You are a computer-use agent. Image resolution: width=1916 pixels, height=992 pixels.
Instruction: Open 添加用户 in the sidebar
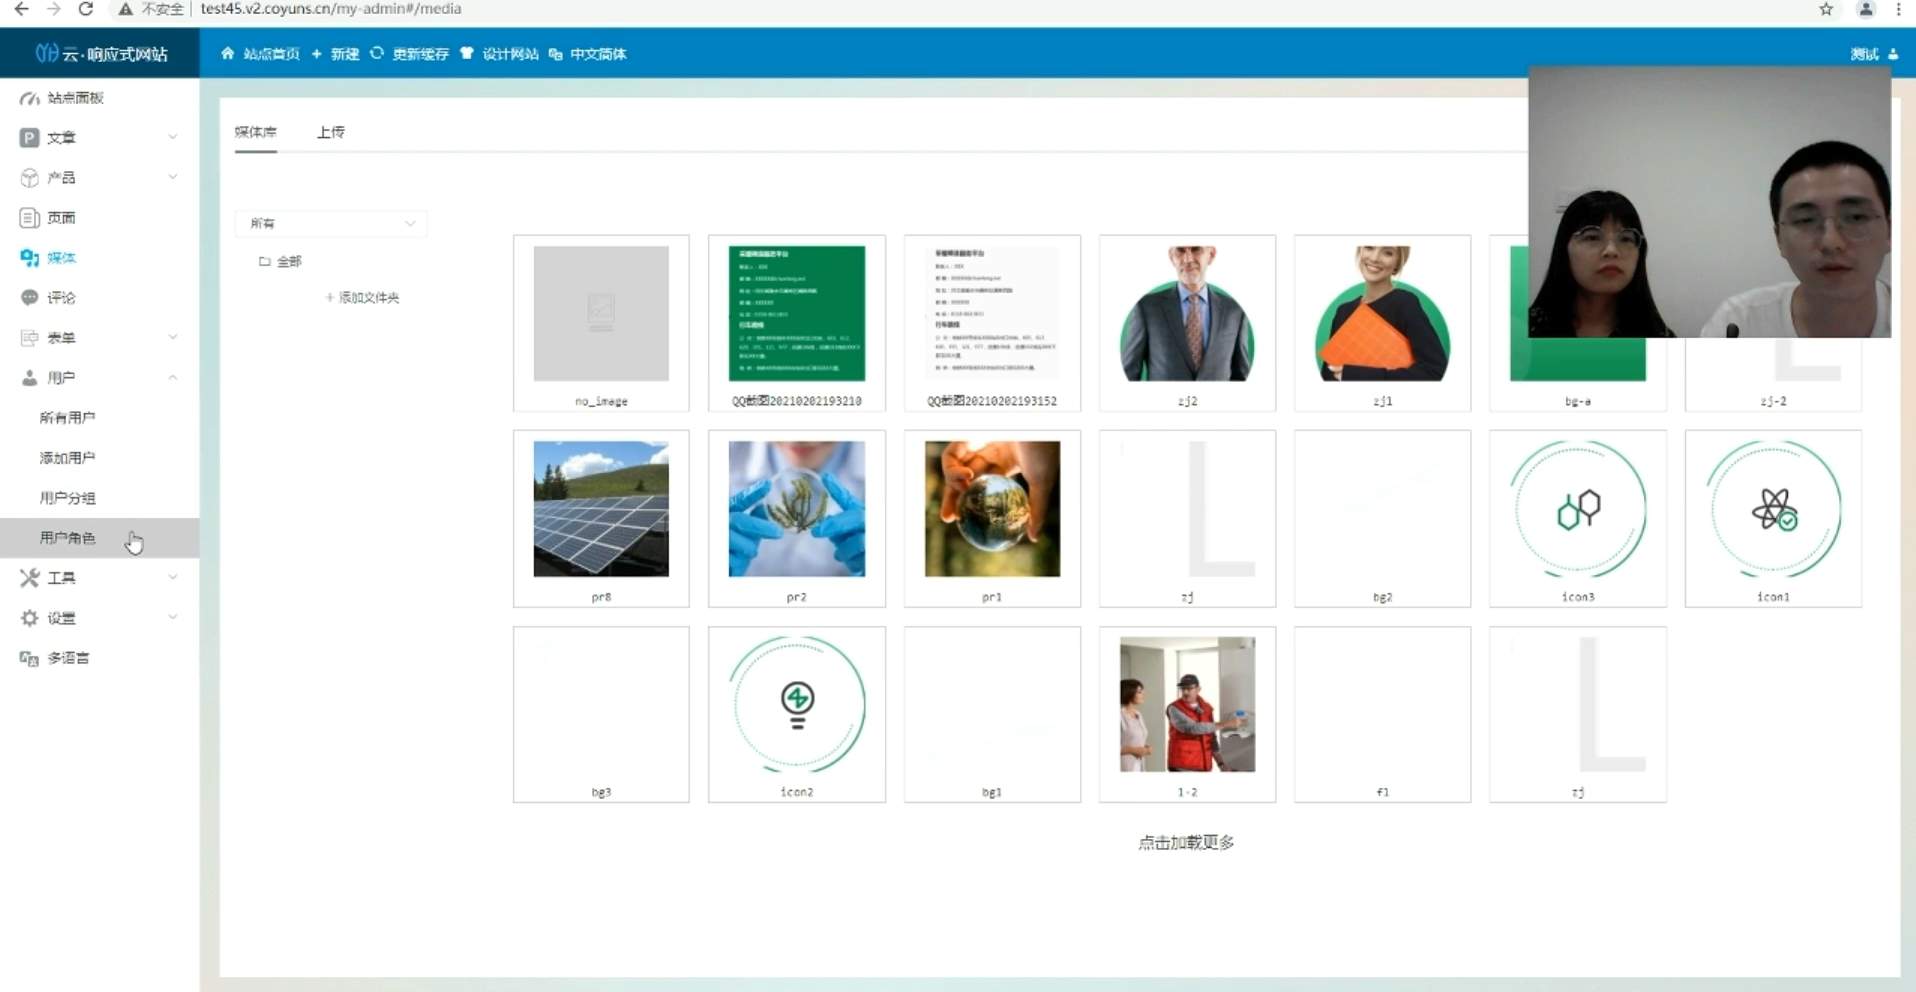coord(67,458)
